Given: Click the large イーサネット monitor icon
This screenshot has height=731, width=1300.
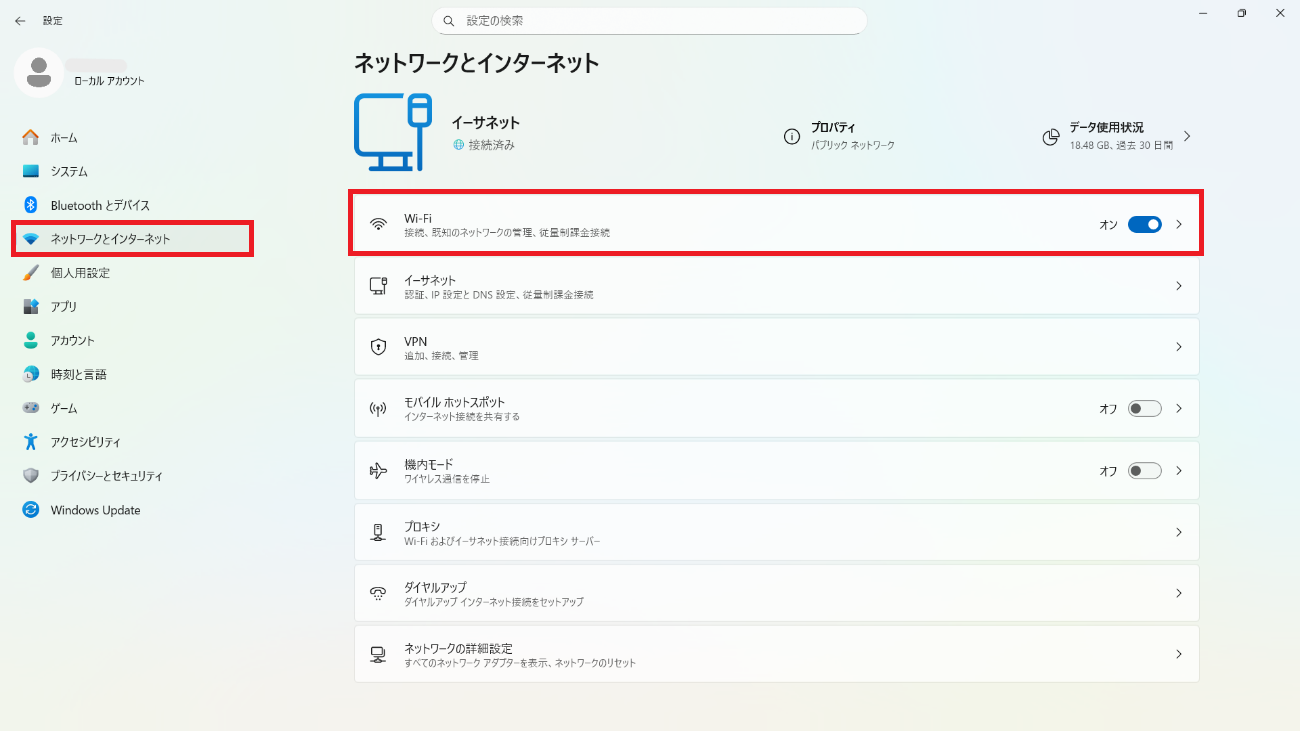Looking at the screenshot, I should pyautogui.click(x=392, y=132).
